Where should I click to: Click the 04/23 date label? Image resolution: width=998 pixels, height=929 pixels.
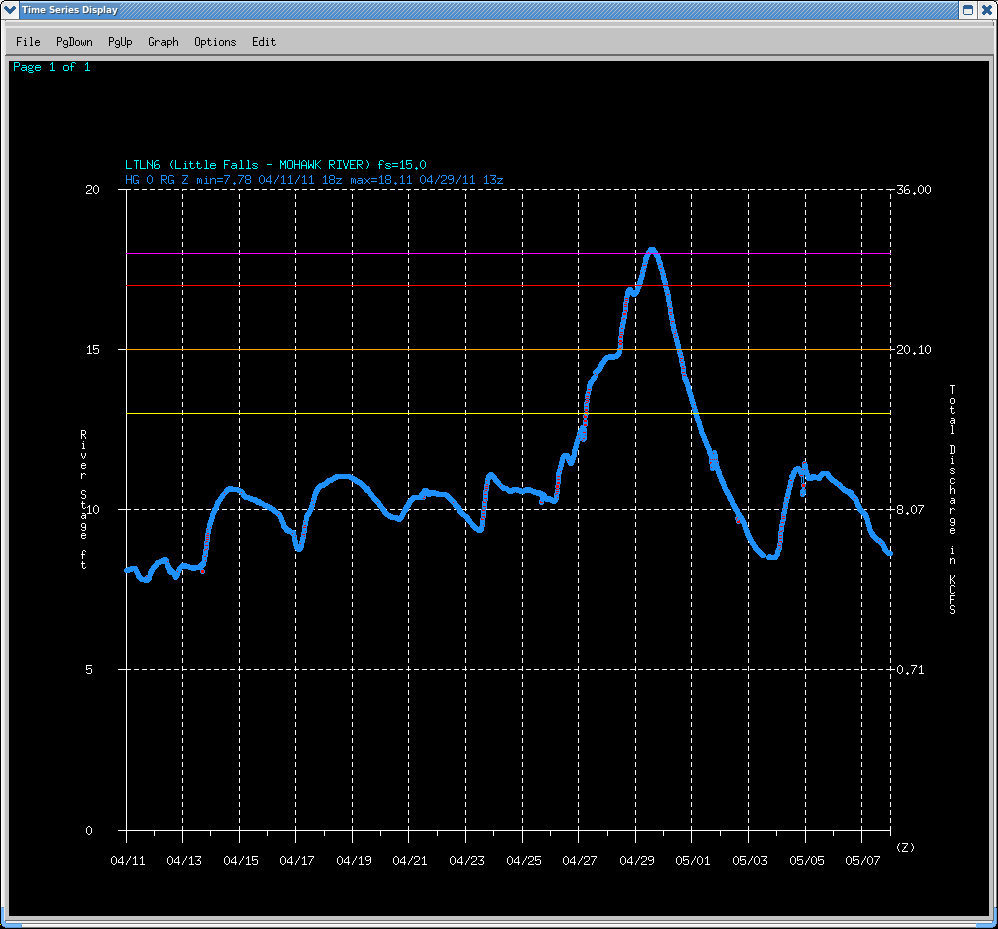(467, 861)
